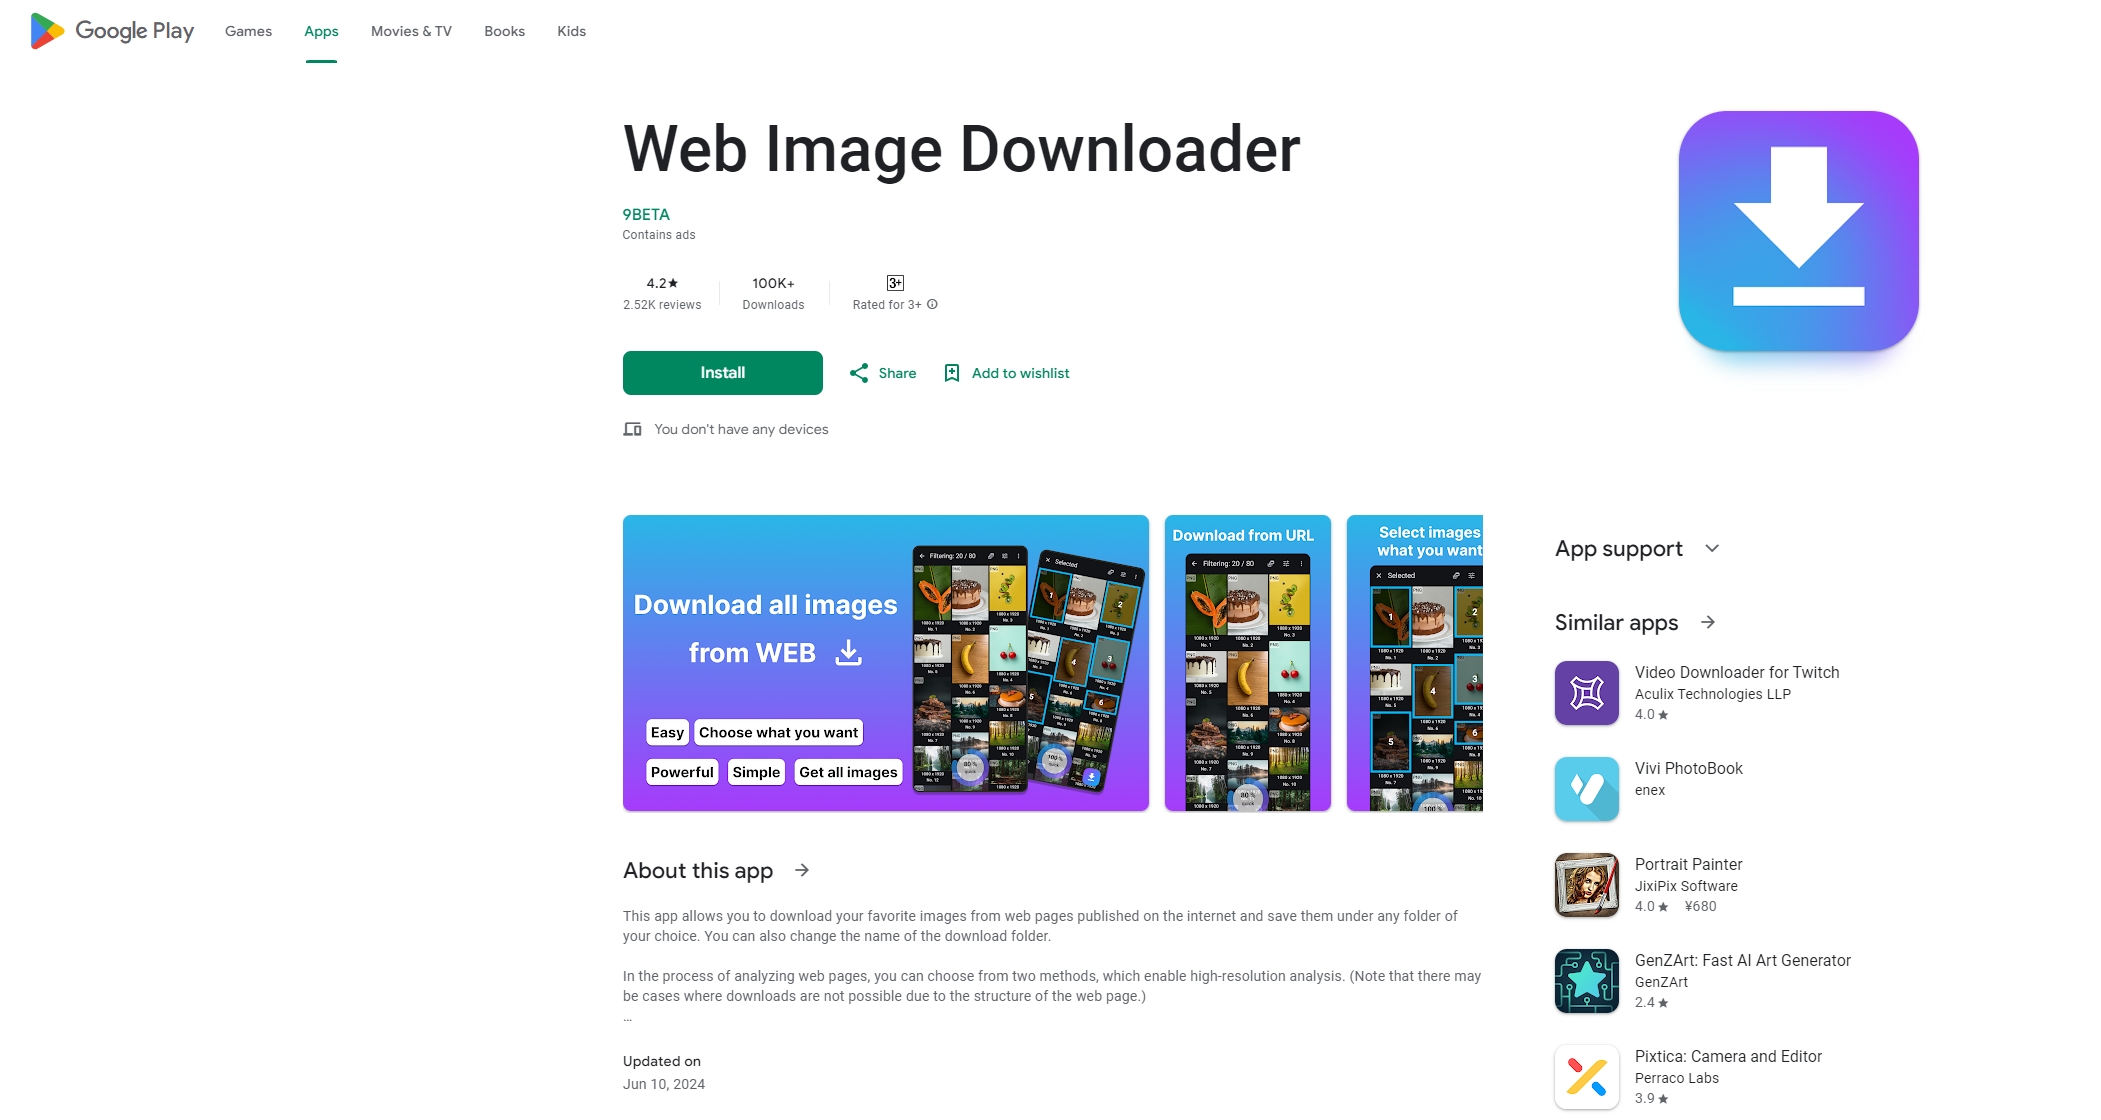2101x1120 pixels.
Task: Click the 9BETA developer link
Action: (x=646, y=214)
